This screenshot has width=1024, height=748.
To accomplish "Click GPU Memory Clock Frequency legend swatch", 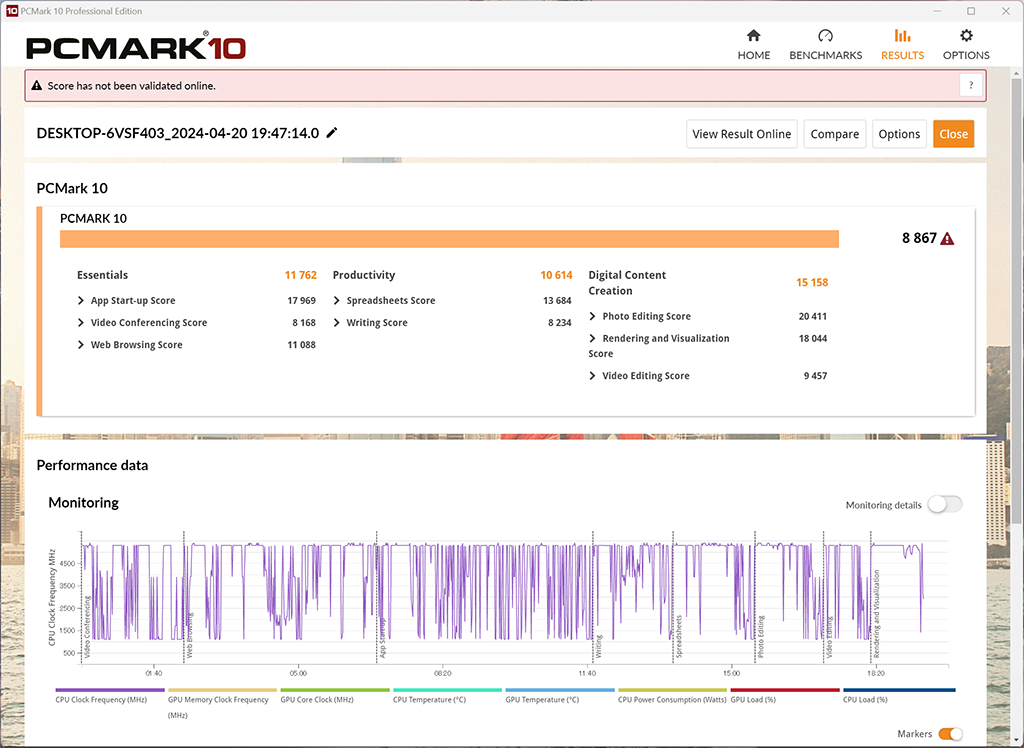I will point(222,690).
